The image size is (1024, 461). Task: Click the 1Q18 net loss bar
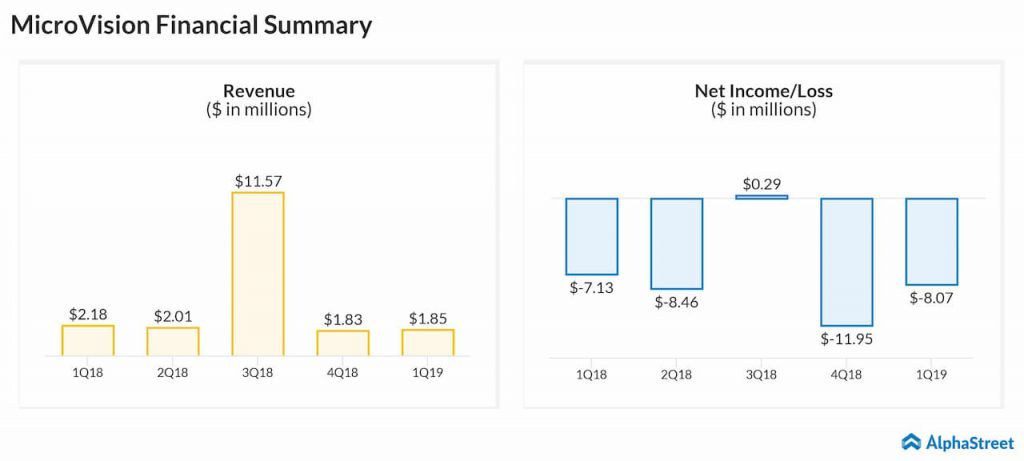(592, 236)
